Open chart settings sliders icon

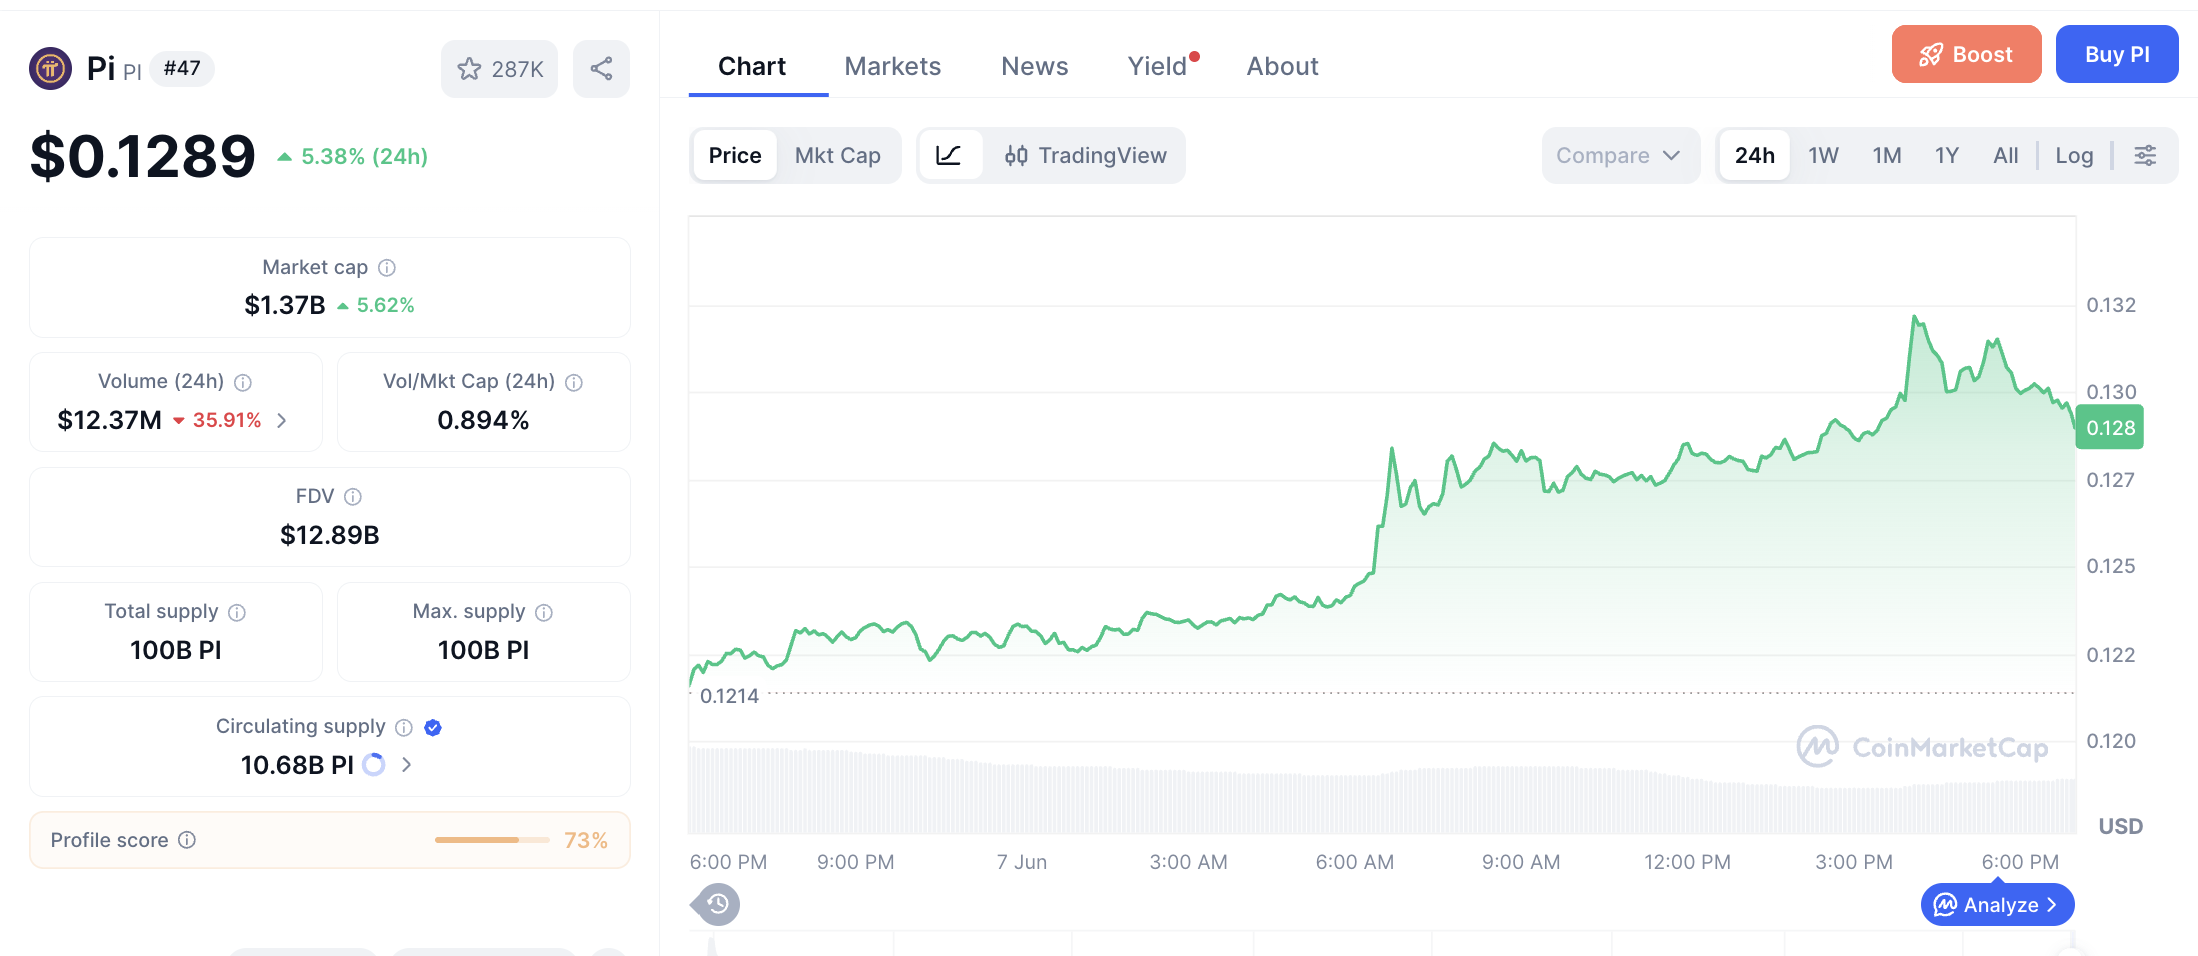(2145, 155)
